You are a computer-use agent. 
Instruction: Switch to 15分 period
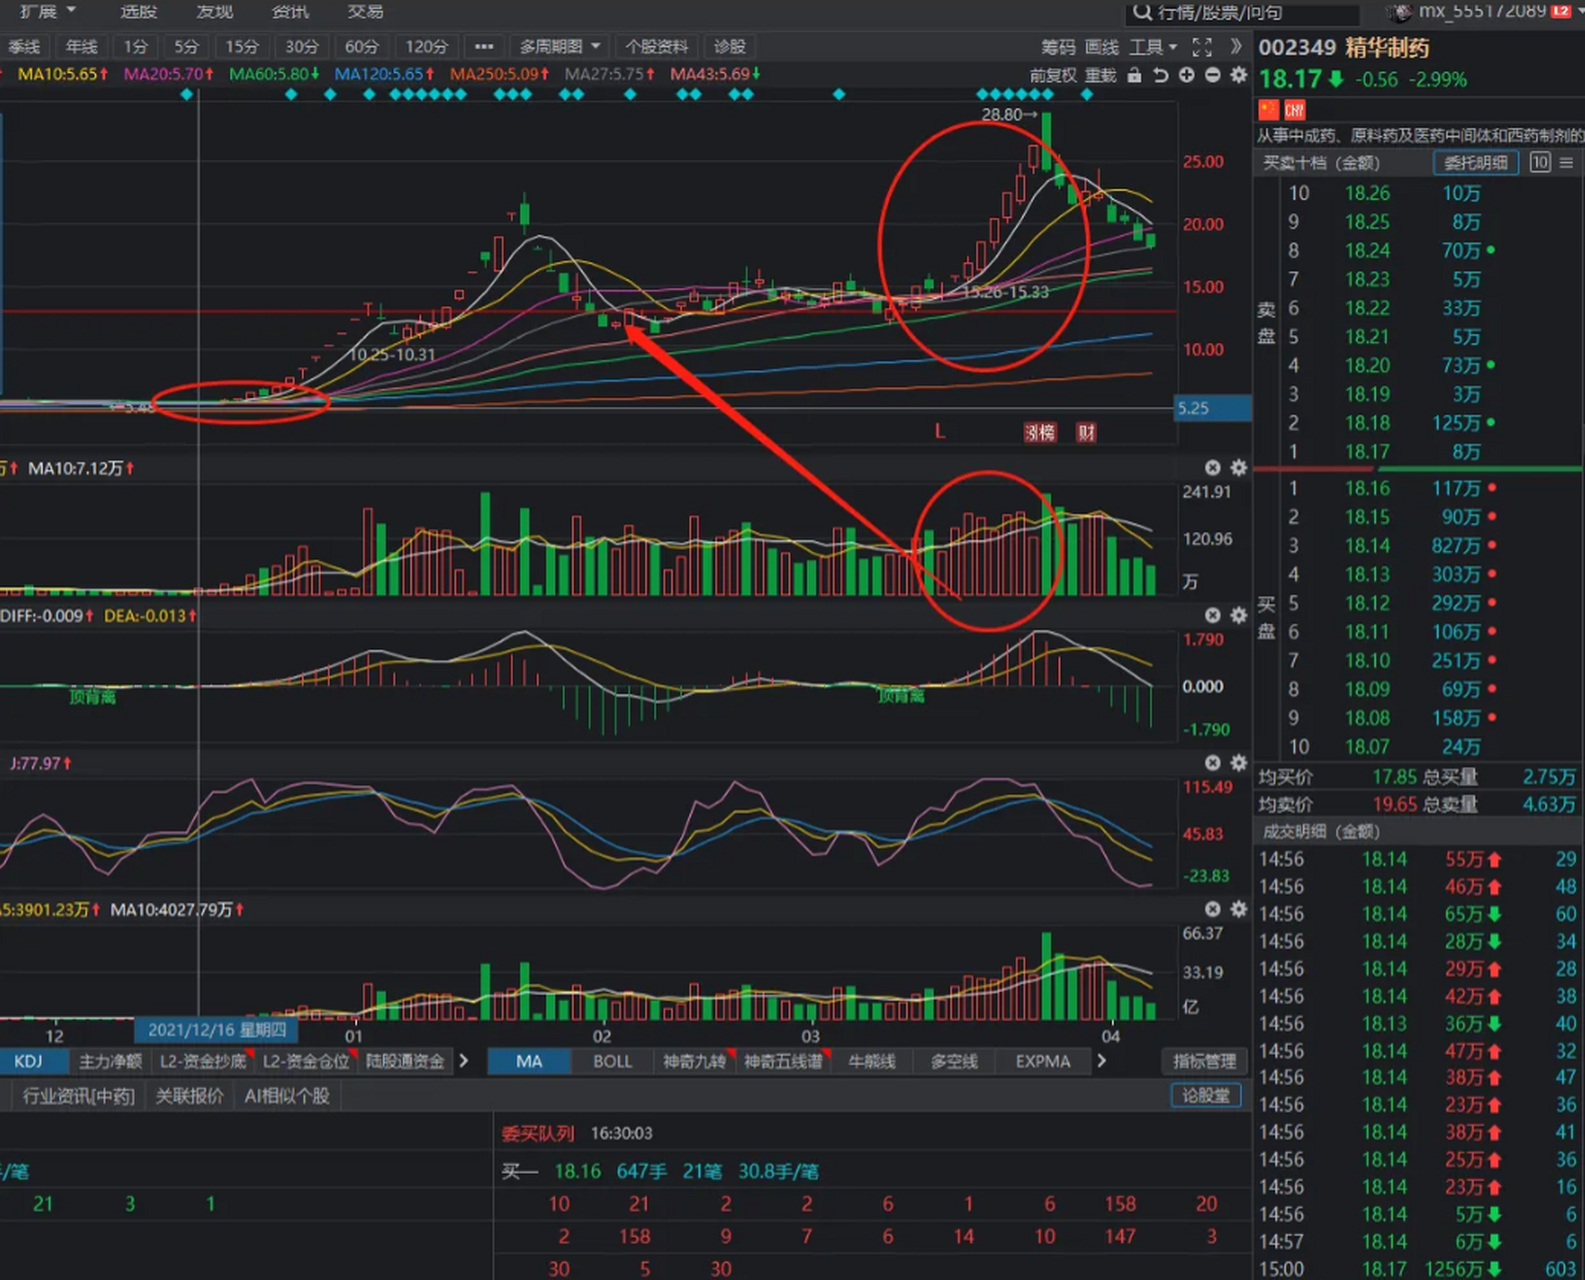point(242,47)
